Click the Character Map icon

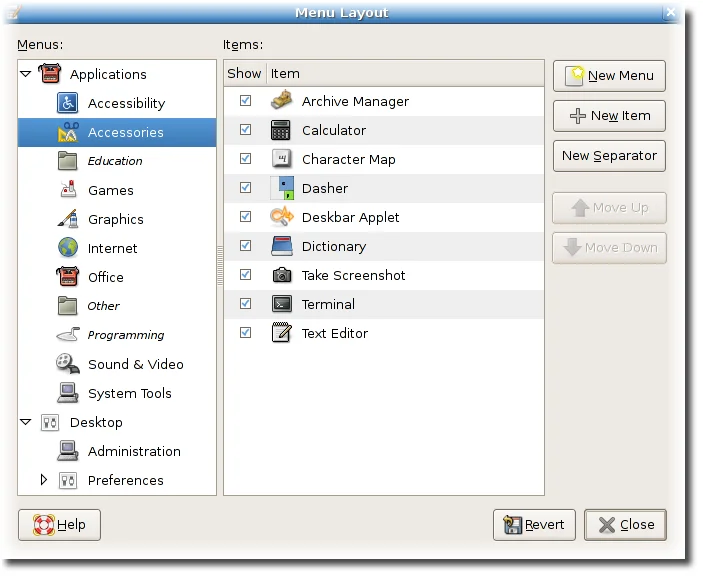tap(282, 159)
